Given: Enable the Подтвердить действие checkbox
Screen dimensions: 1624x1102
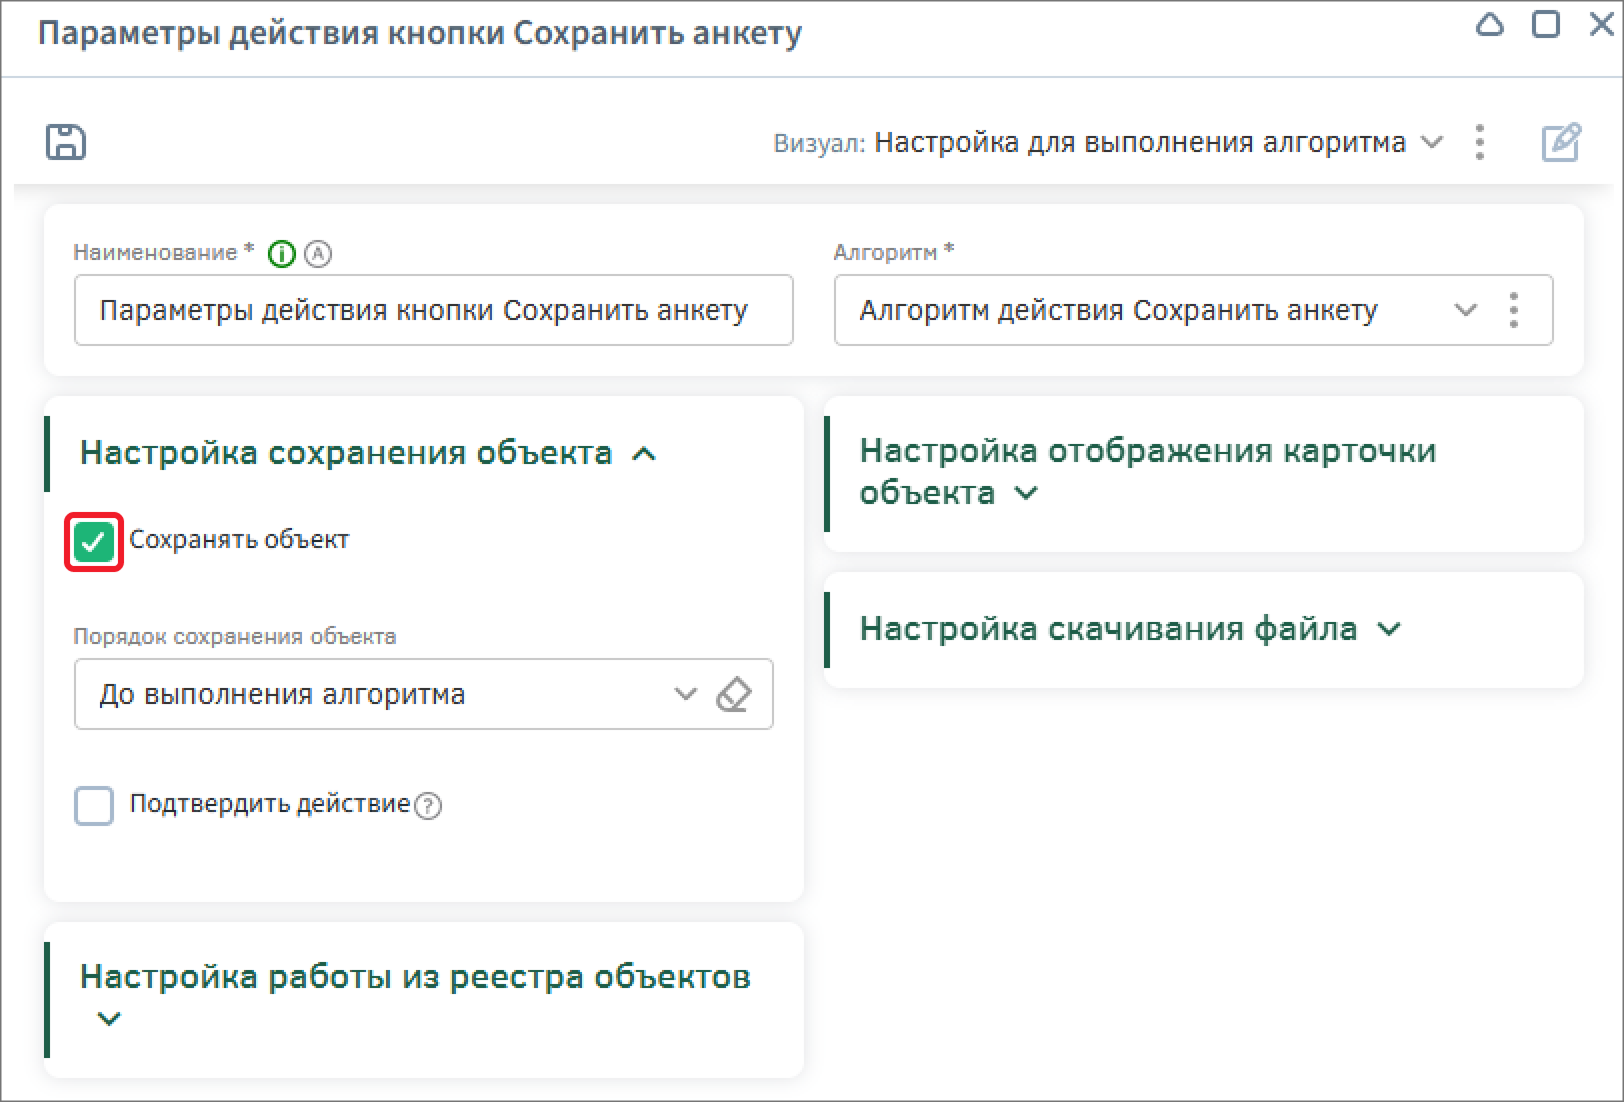Looking at the screenshot, I should point(94,805).
